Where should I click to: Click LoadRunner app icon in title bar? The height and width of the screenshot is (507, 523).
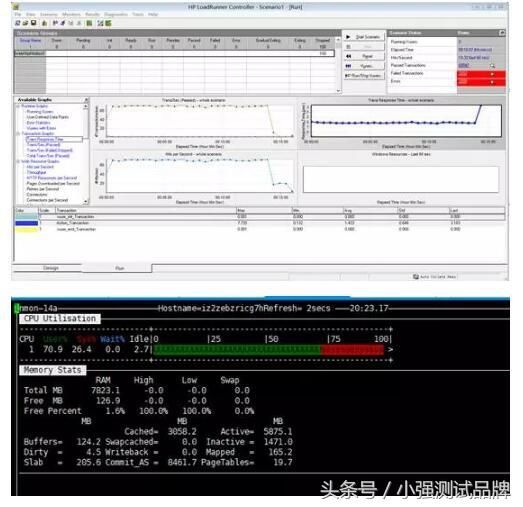click(16, 7)
